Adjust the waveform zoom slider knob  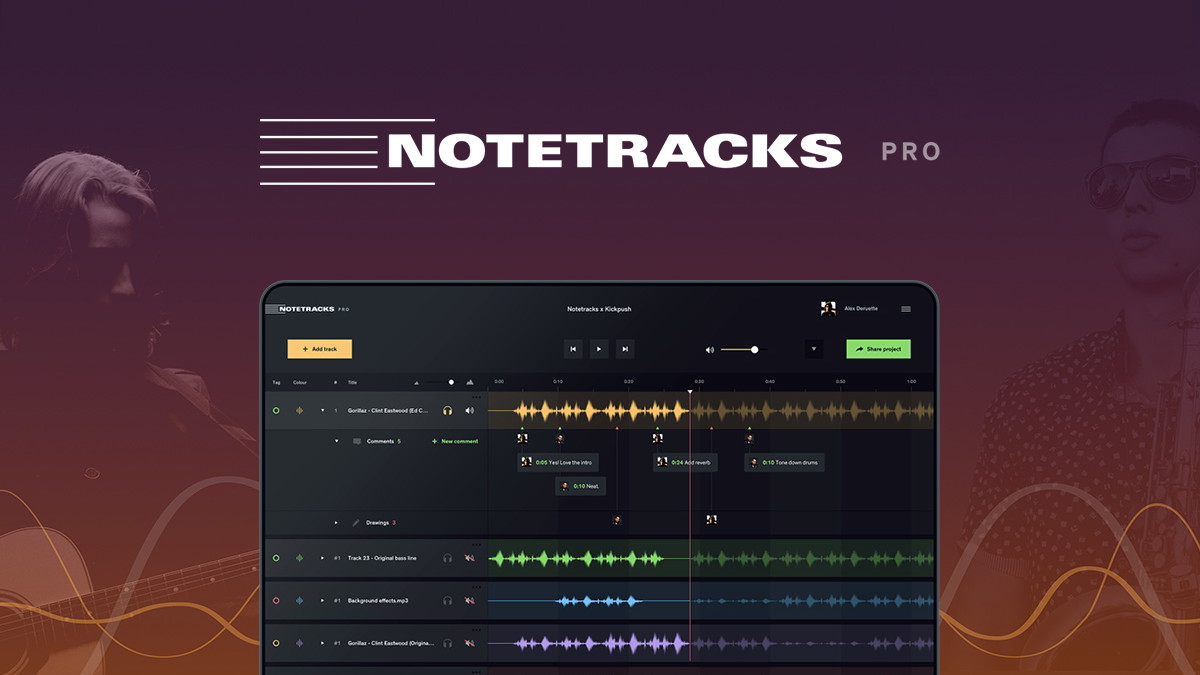[451, 382]
